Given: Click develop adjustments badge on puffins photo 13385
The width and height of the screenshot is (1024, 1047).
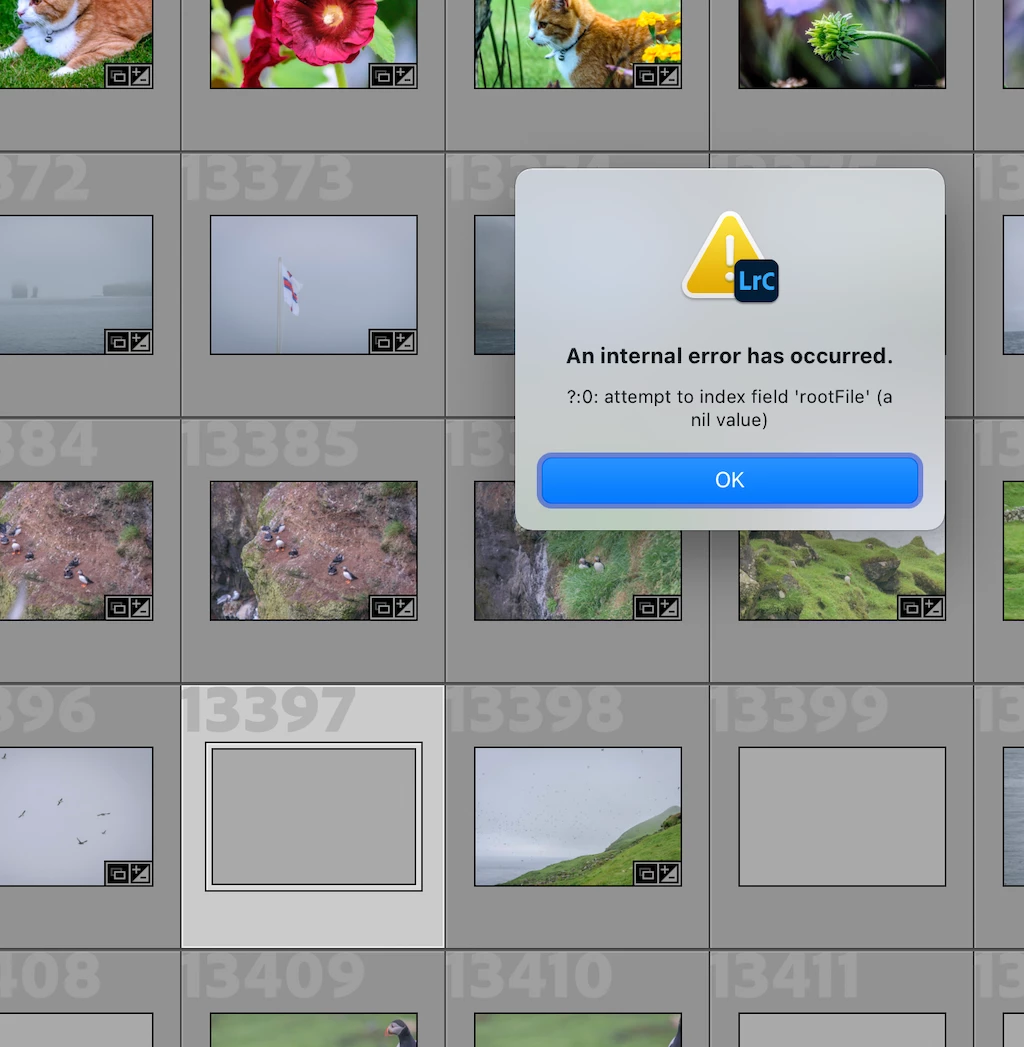Looking at the screenshot, I should click(405, 608).
